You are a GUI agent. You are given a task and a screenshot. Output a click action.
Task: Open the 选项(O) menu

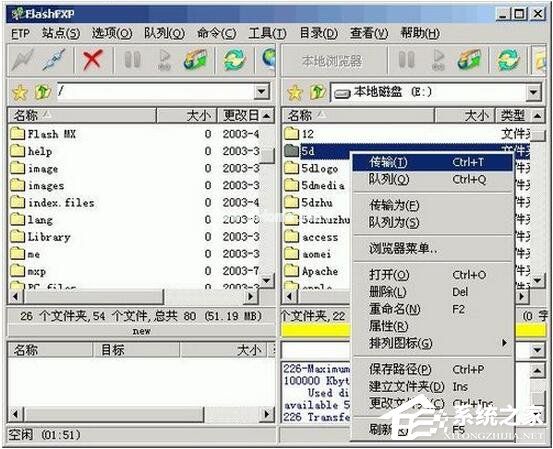click(x=112, y=34)
